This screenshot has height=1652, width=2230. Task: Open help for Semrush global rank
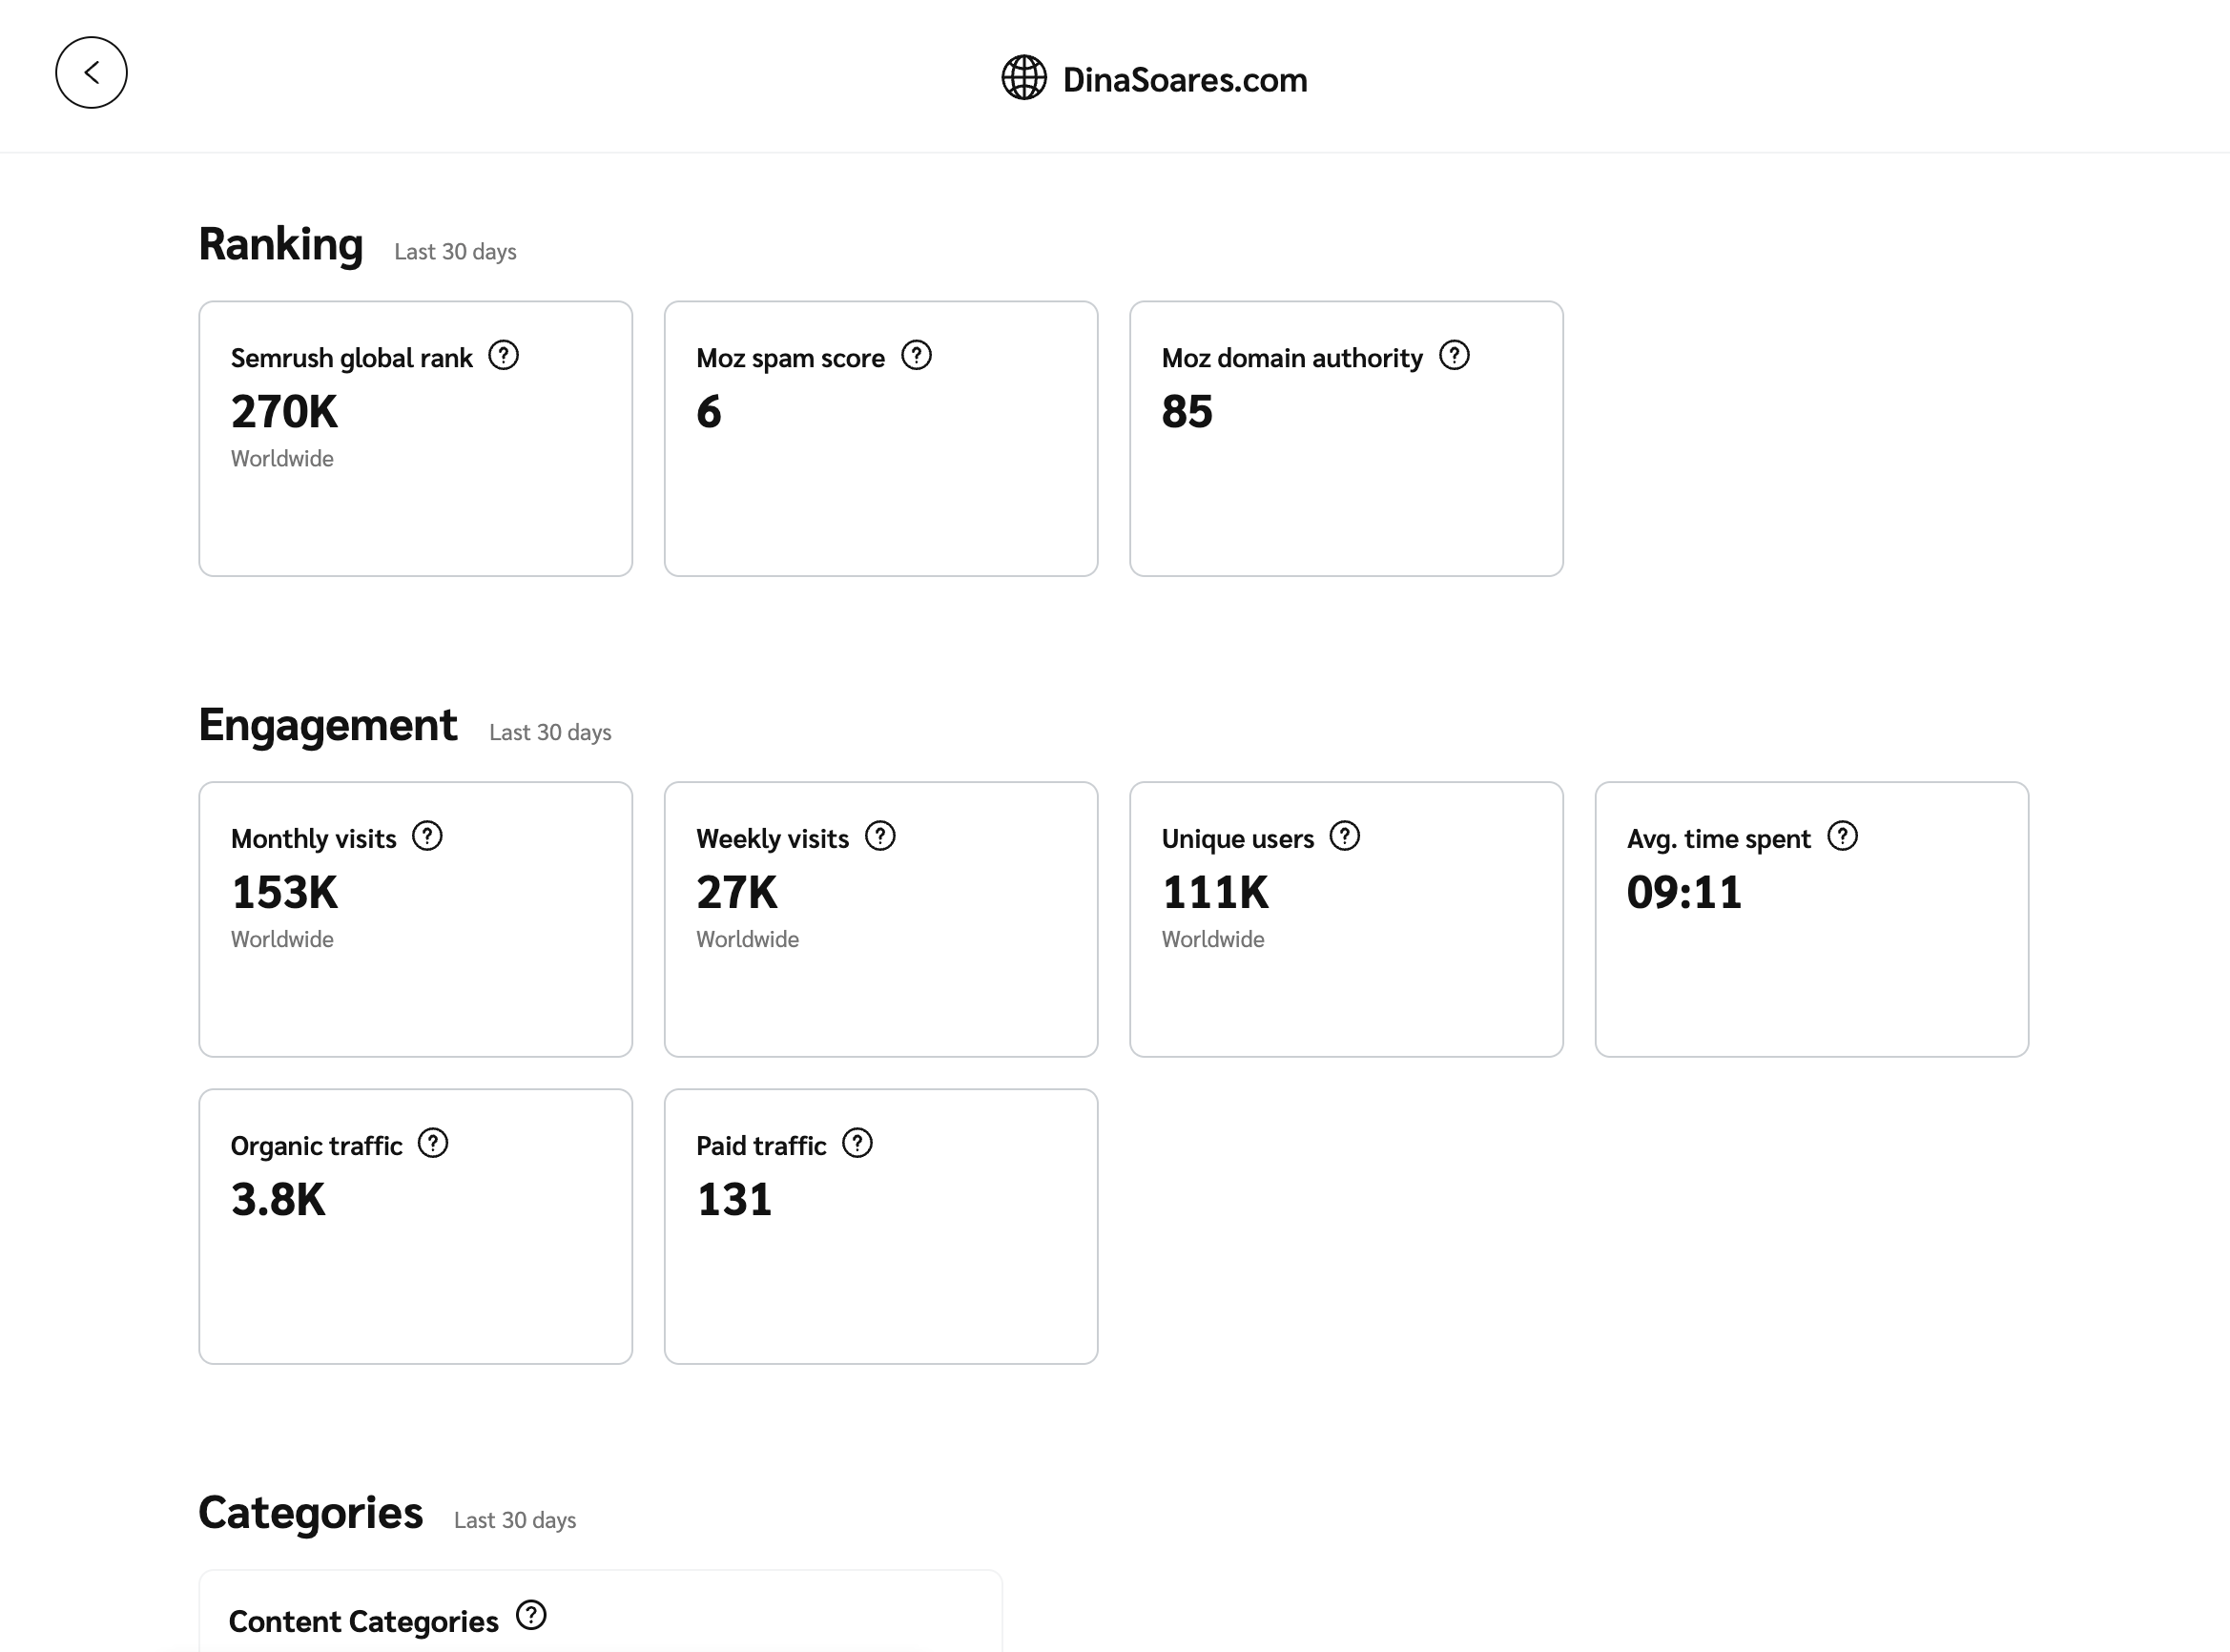click(x=504, y=356)
